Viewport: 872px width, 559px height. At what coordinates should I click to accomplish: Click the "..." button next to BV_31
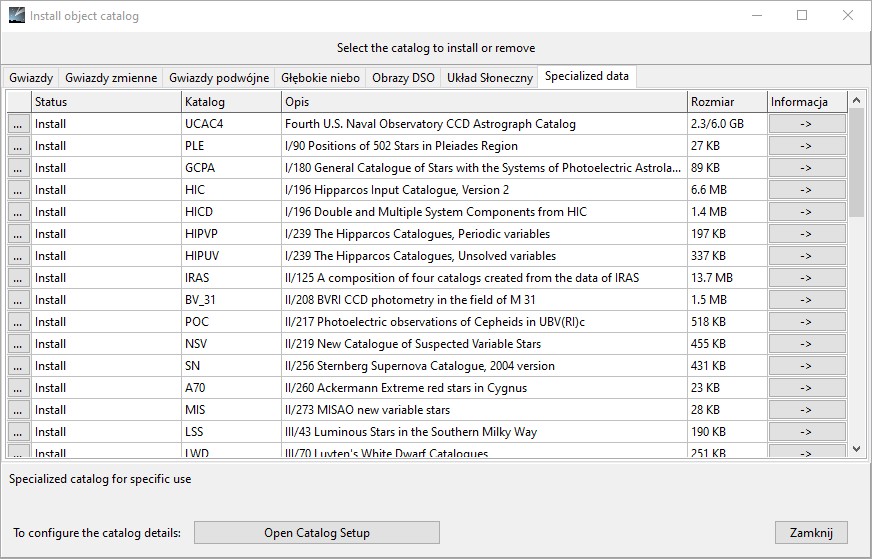(18, 300)
